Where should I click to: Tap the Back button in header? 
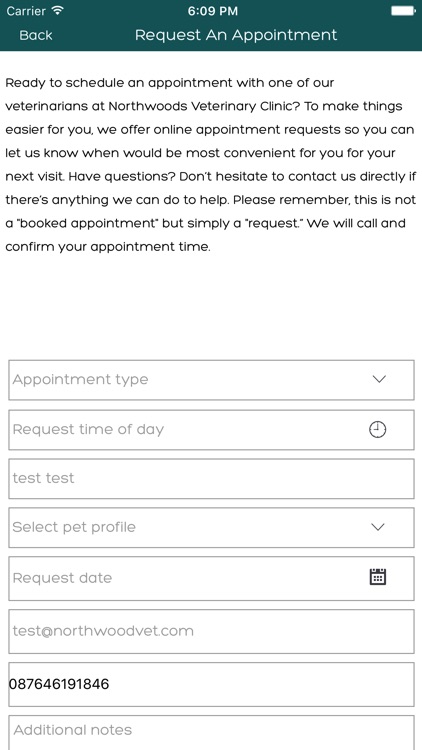pyautogui.click(x=35, y=35)
